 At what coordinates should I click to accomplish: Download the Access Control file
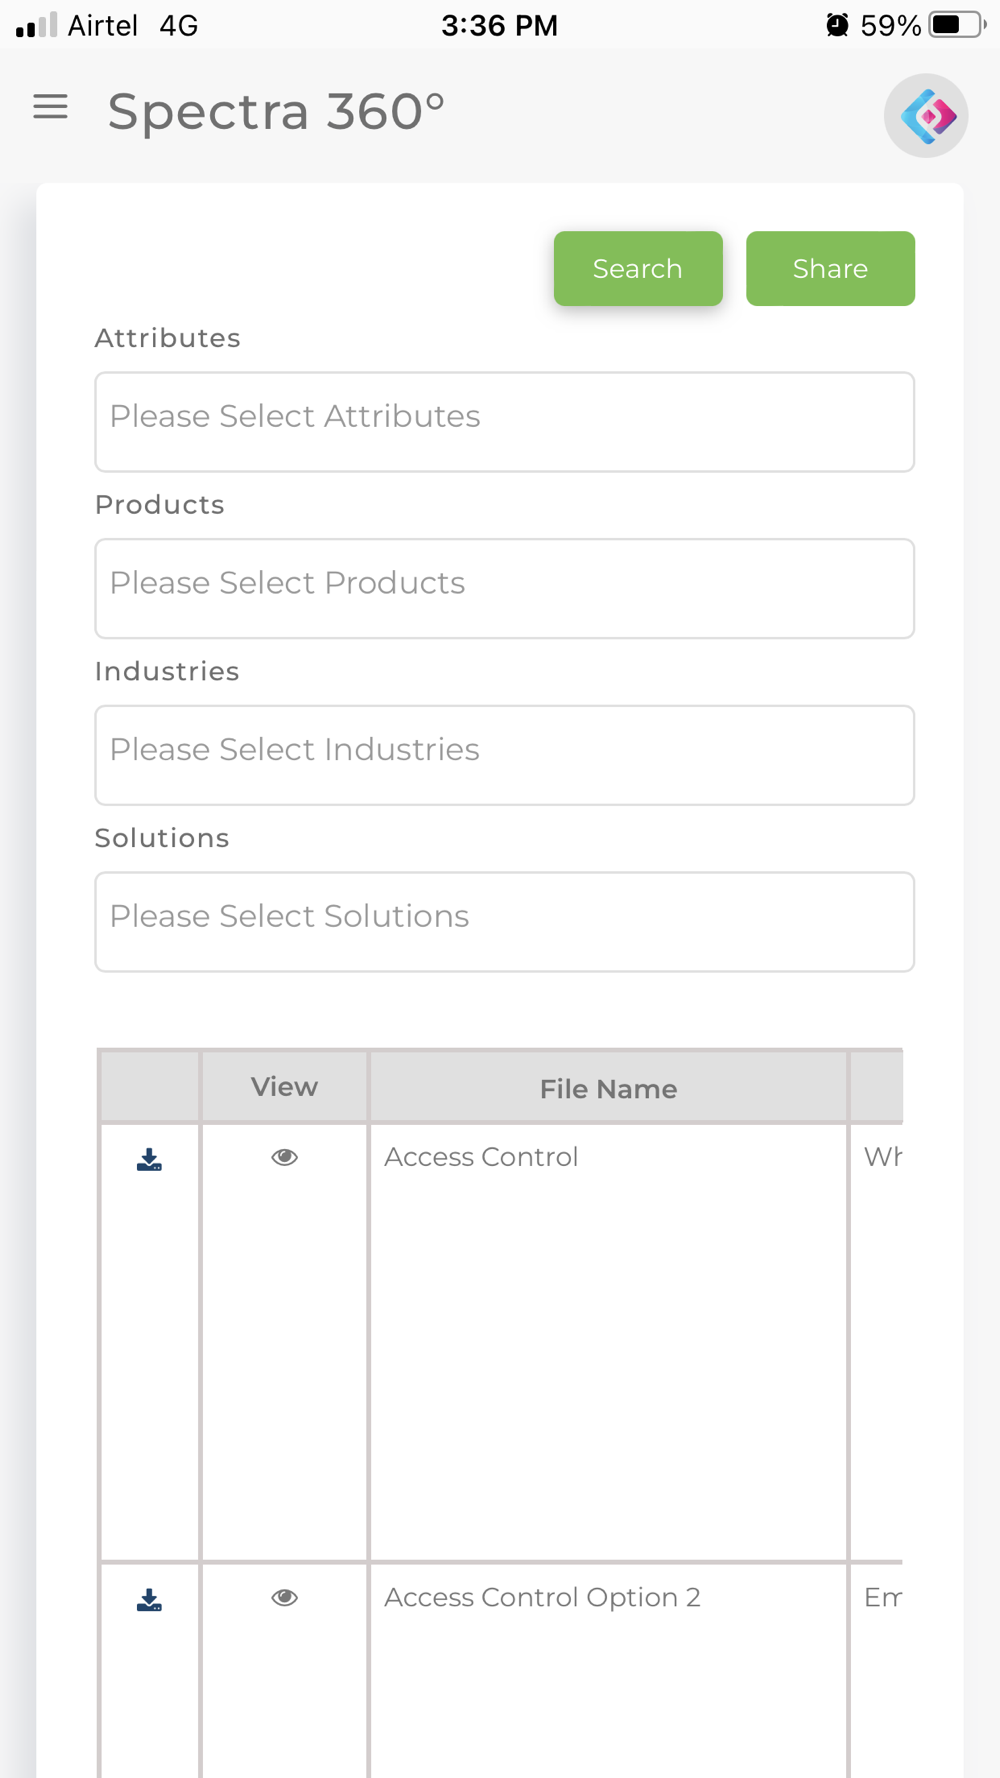pos(149,1159)
